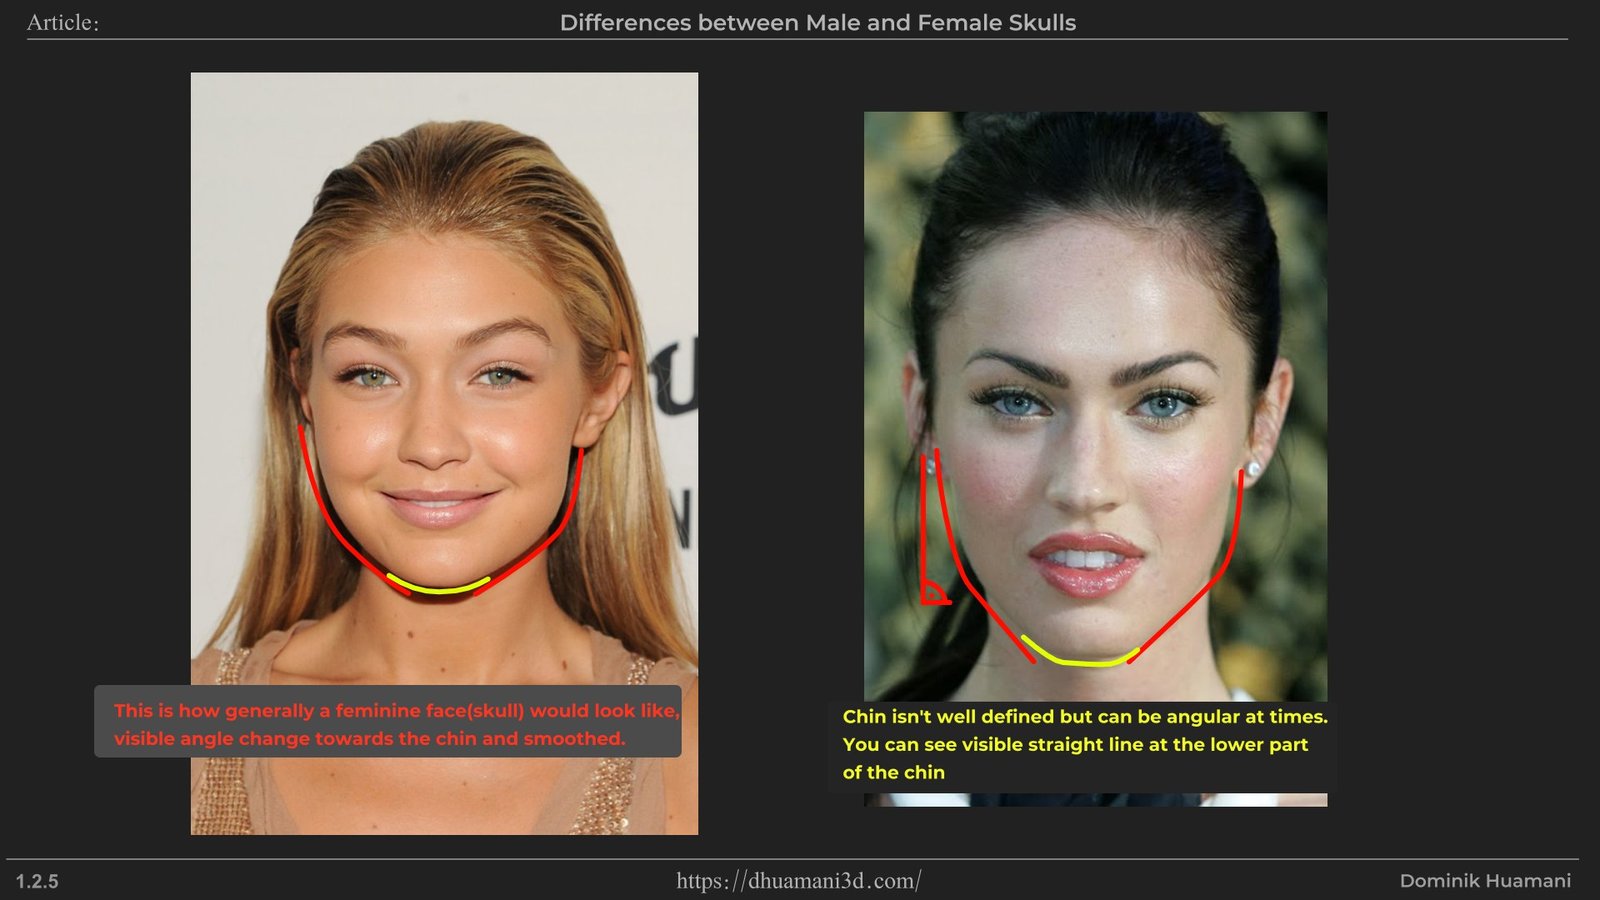Viewport: 1600px width, 900px height.
Task: Click the pearl earring in the right photo
Action: 1253,469
